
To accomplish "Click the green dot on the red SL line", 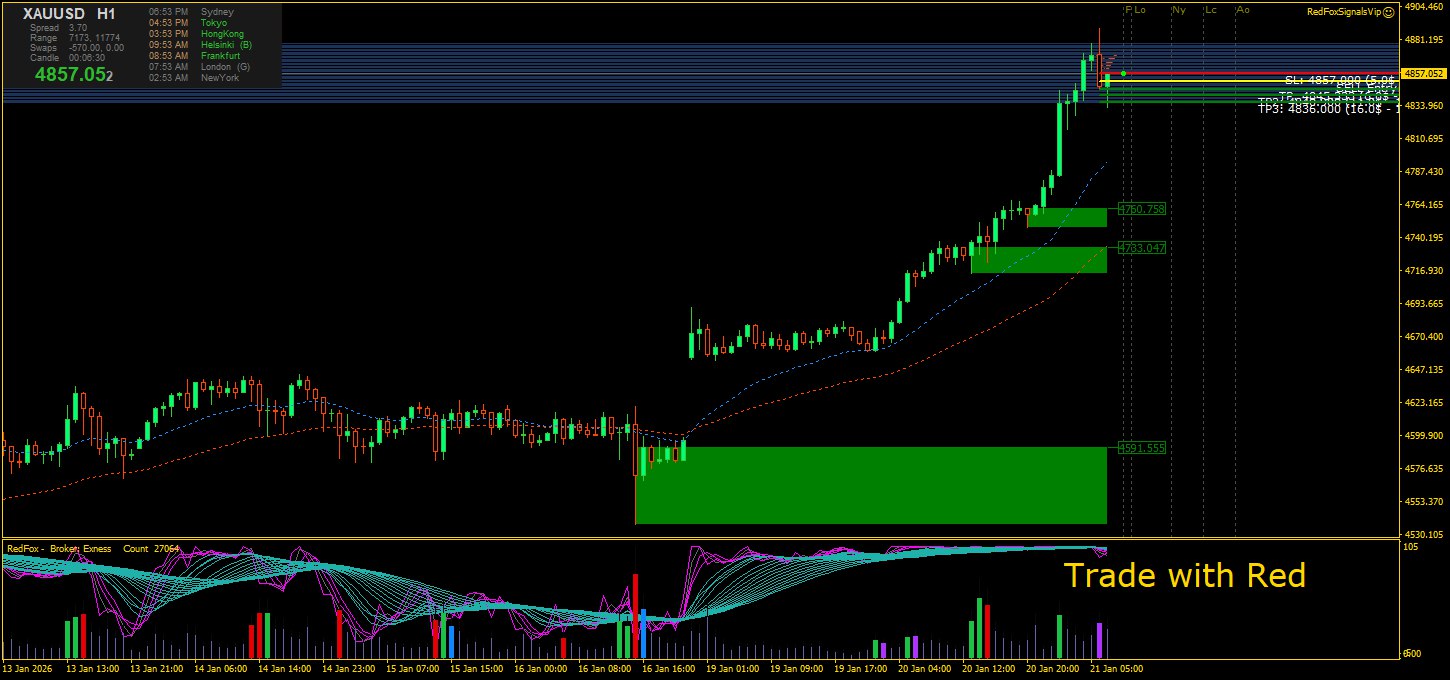I will tap(1124, 73).
